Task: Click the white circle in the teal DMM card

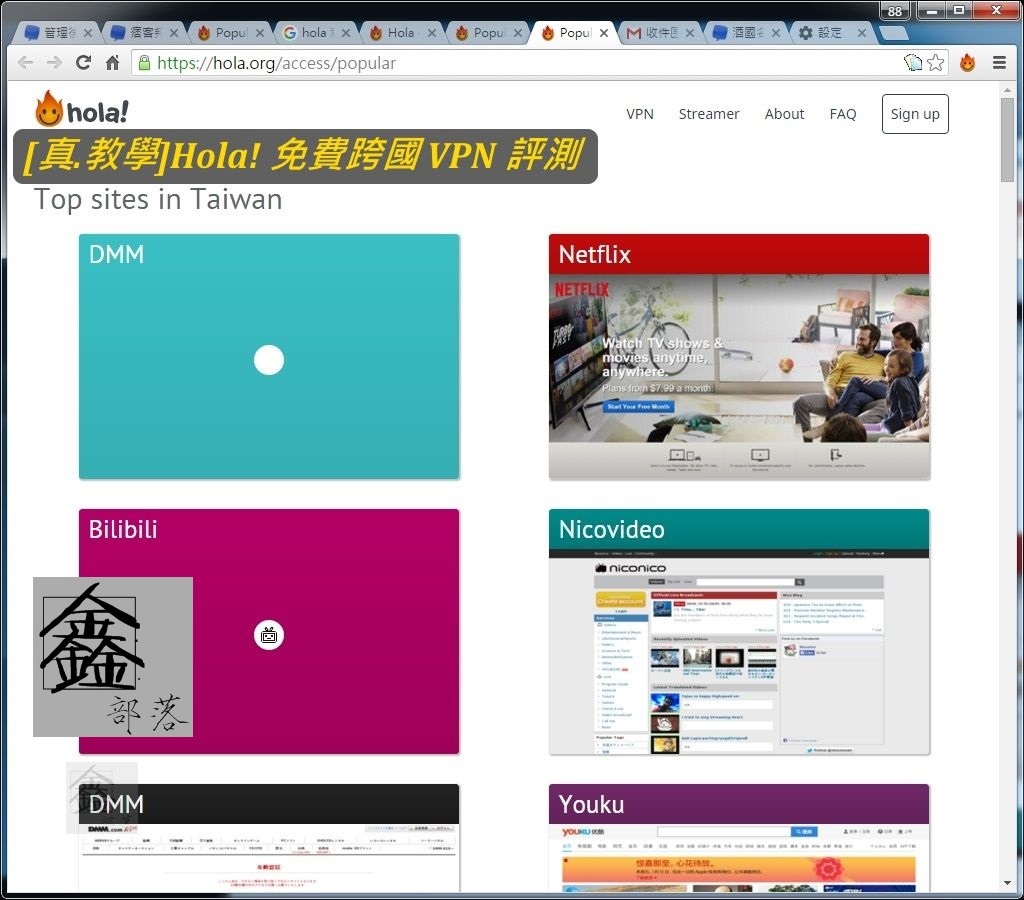Action: coord(268,360)
